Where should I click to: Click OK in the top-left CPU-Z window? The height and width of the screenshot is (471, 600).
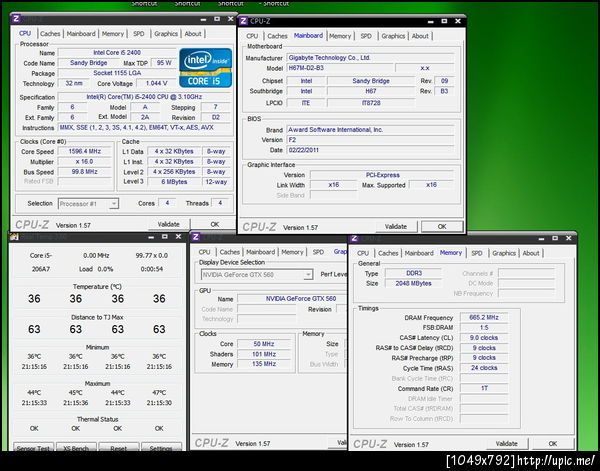coord(215,224)
